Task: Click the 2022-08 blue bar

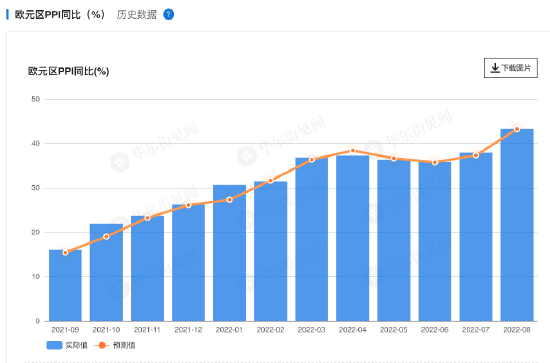Action: click(517, 225)
